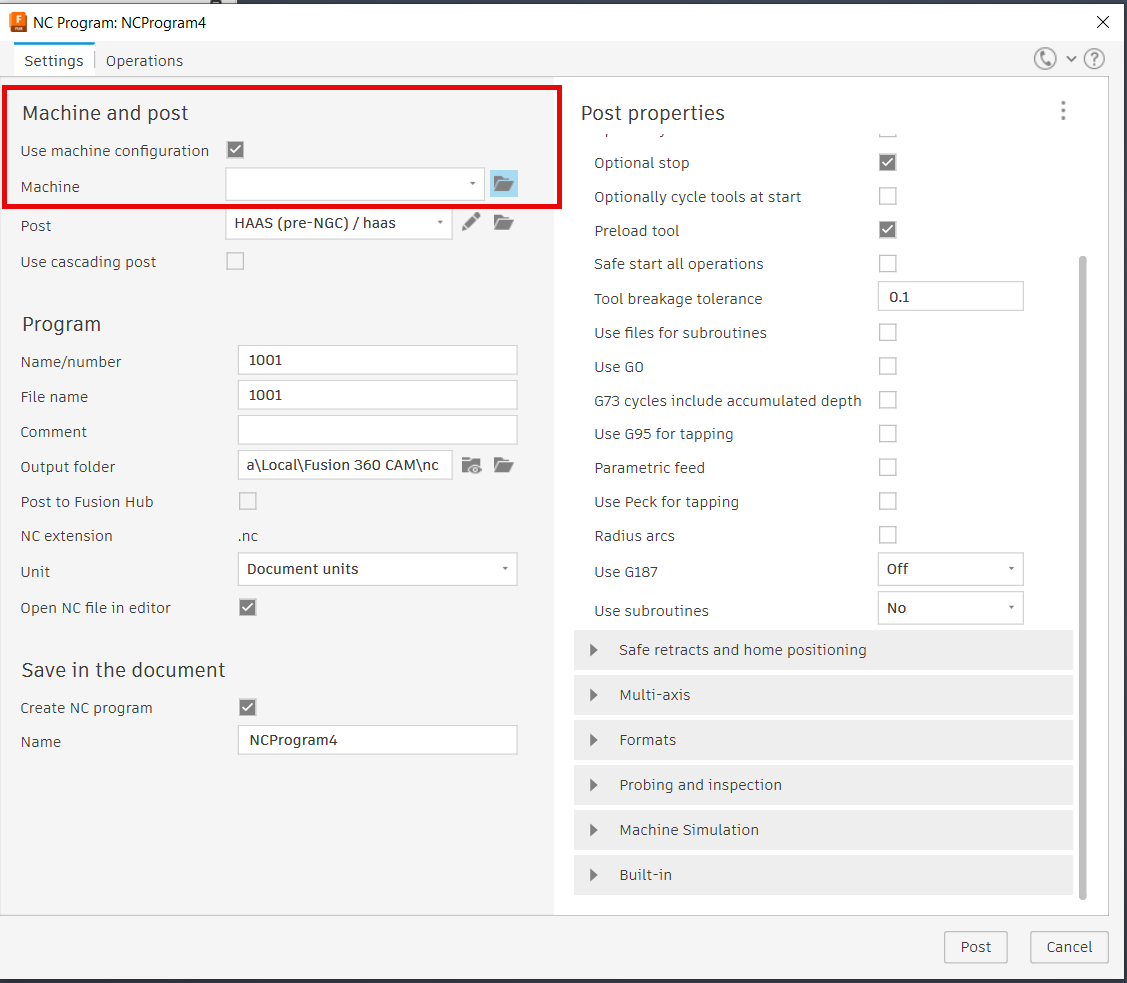Viewport: 1127px width, 983px height.
Task: Expand Probing and inspection section
Action: click(x=823, y=785)
